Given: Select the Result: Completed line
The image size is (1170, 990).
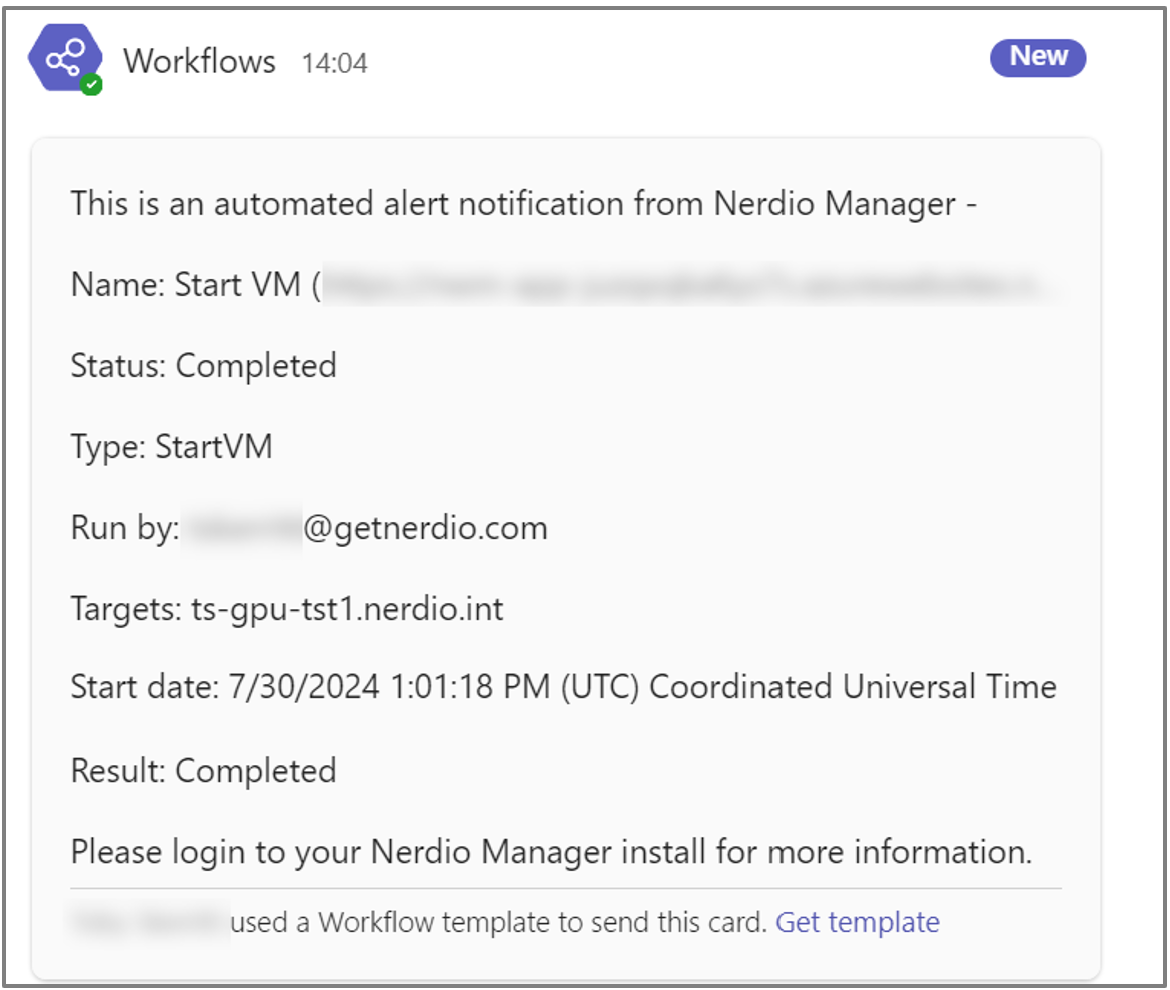Looking at the screenshot, I should click(x=203, y=771).
